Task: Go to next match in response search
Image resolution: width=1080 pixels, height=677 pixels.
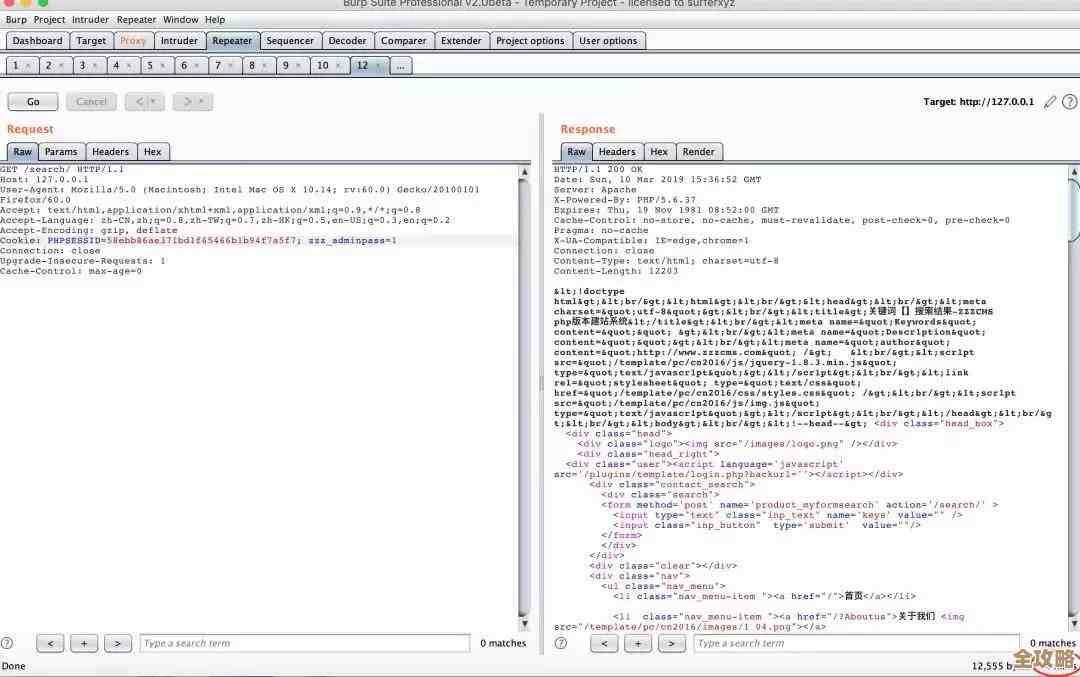Action: point(671,643)
